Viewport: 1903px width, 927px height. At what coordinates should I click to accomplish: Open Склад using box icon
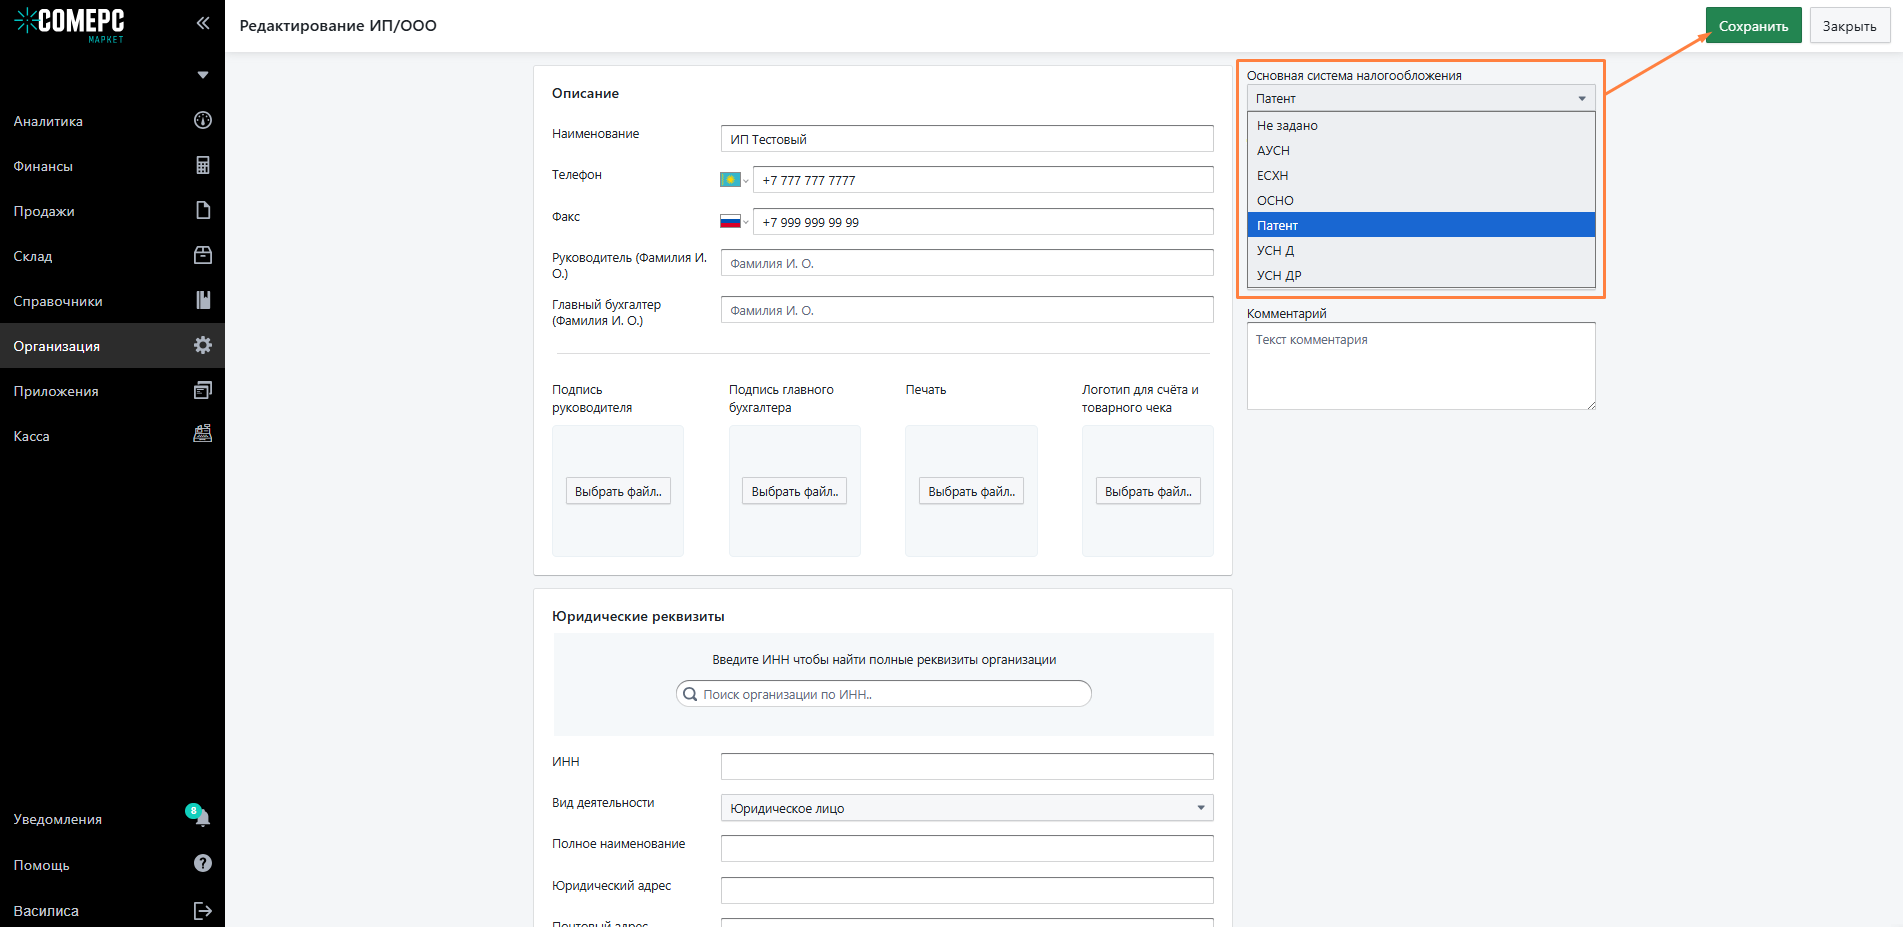pos(203,256)
